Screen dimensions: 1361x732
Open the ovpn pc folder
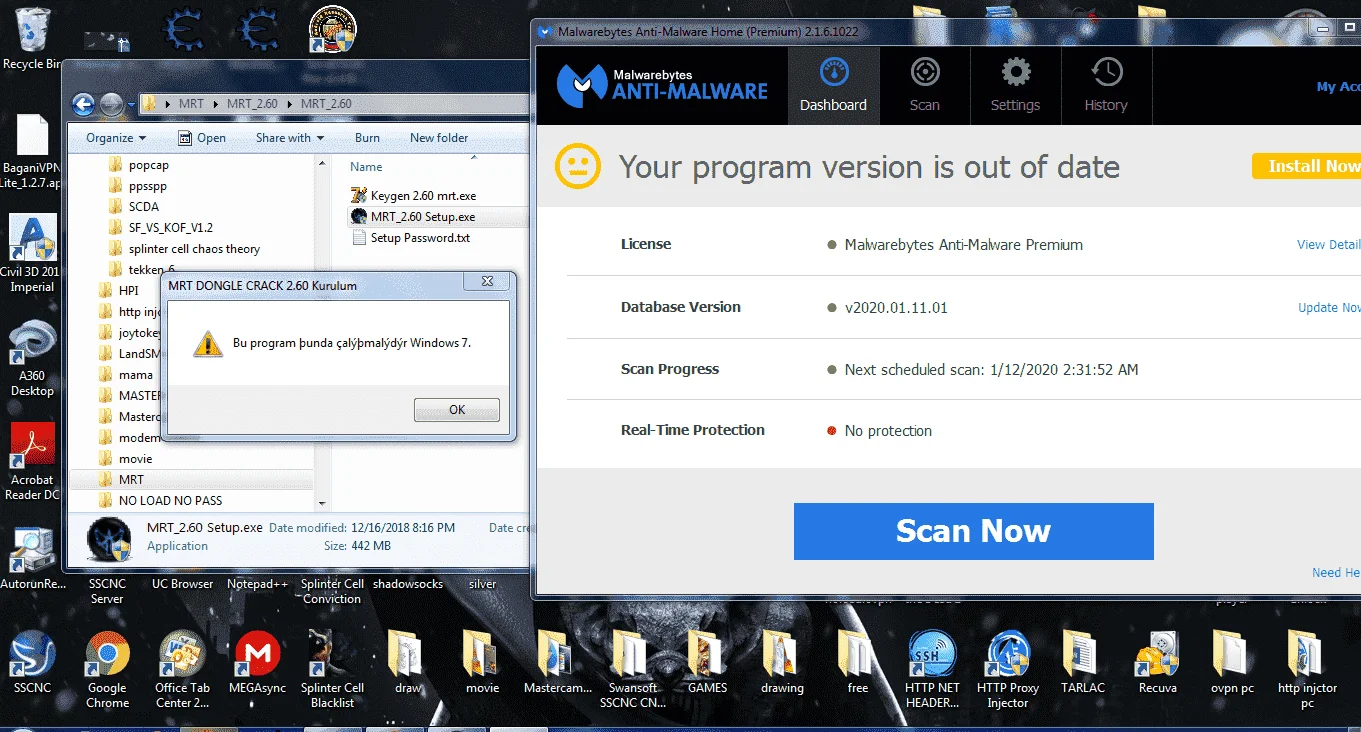coord(1232,663)
